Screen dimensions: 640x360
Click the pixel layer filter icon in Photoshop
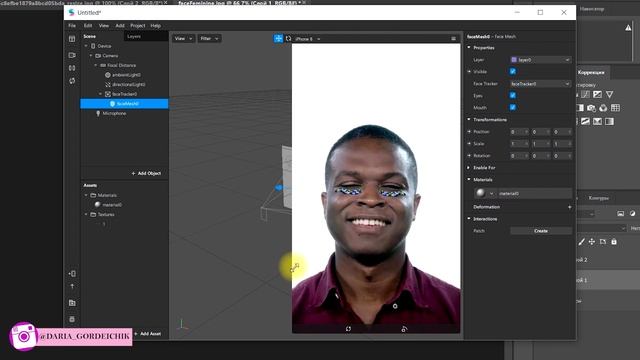tap(620, 213)
